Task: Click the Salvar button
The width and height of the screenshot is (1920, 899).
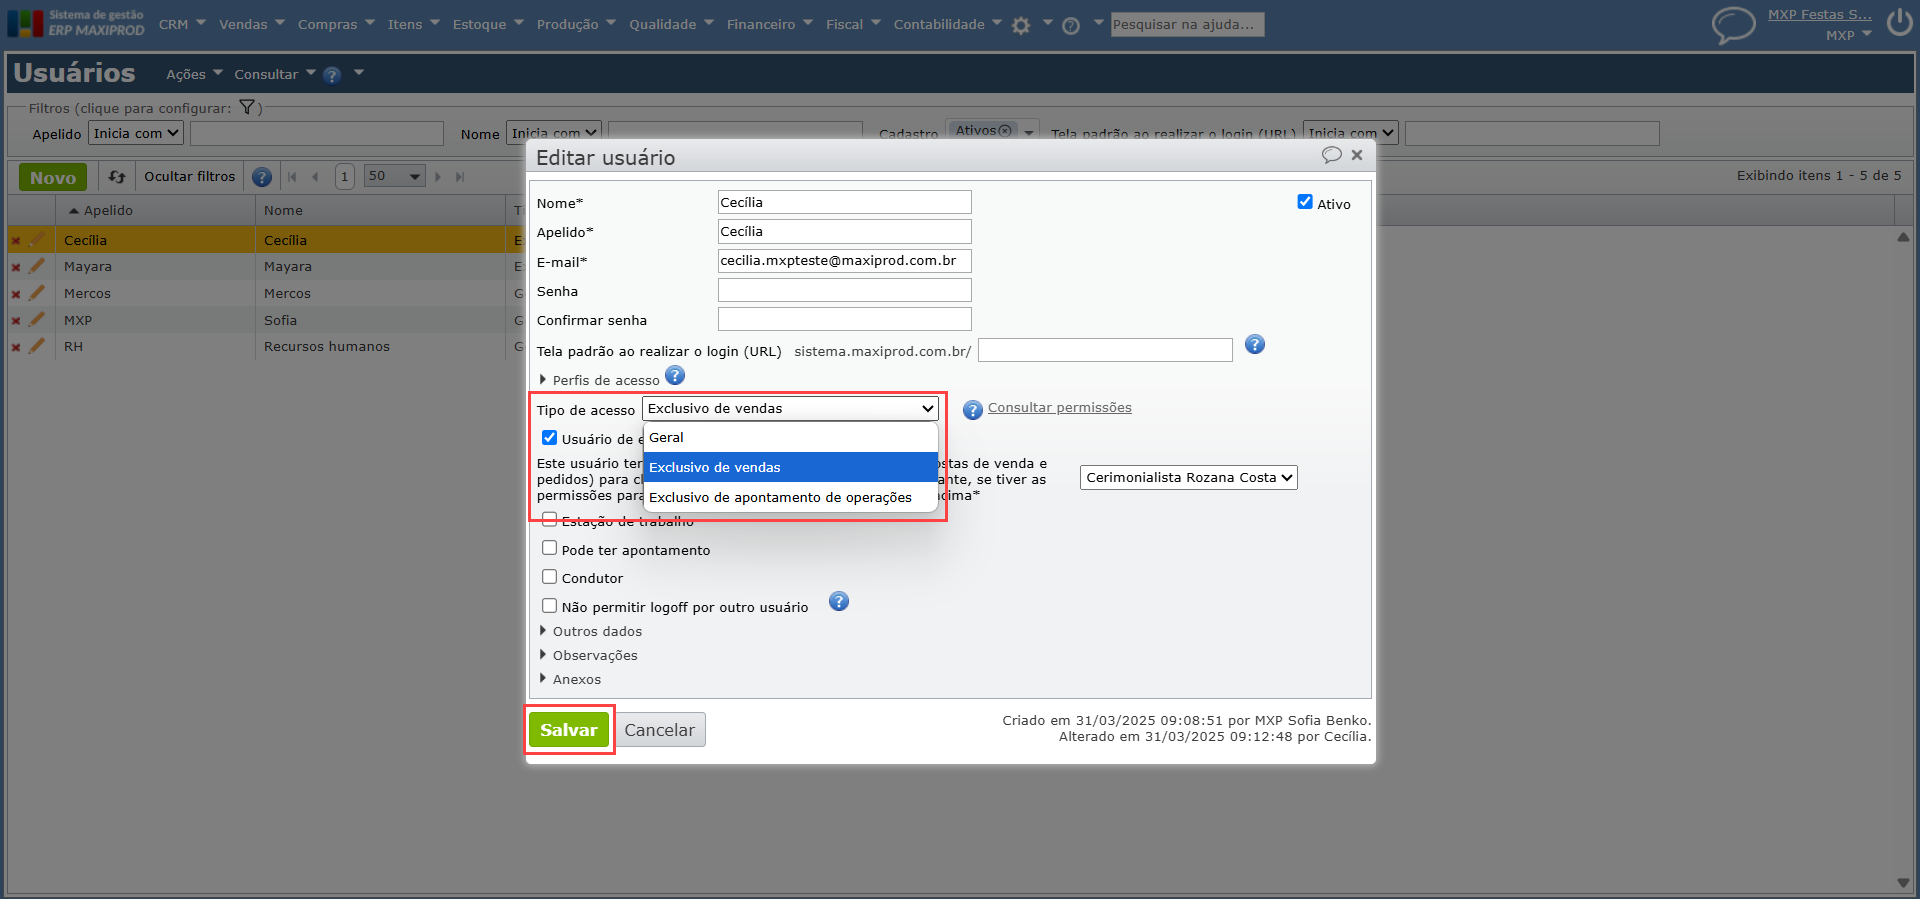Action: tap(569, 730)
